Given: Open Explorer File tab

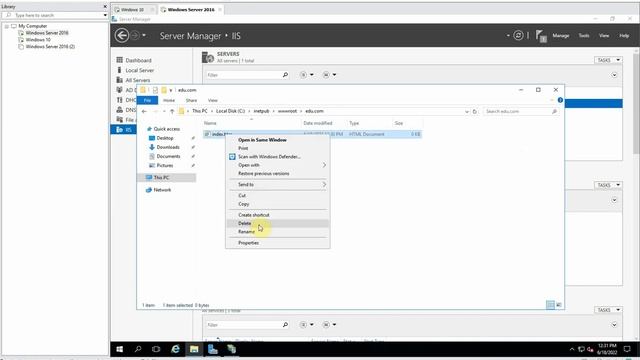Looking at the screenshot, I should pos(147,100).
